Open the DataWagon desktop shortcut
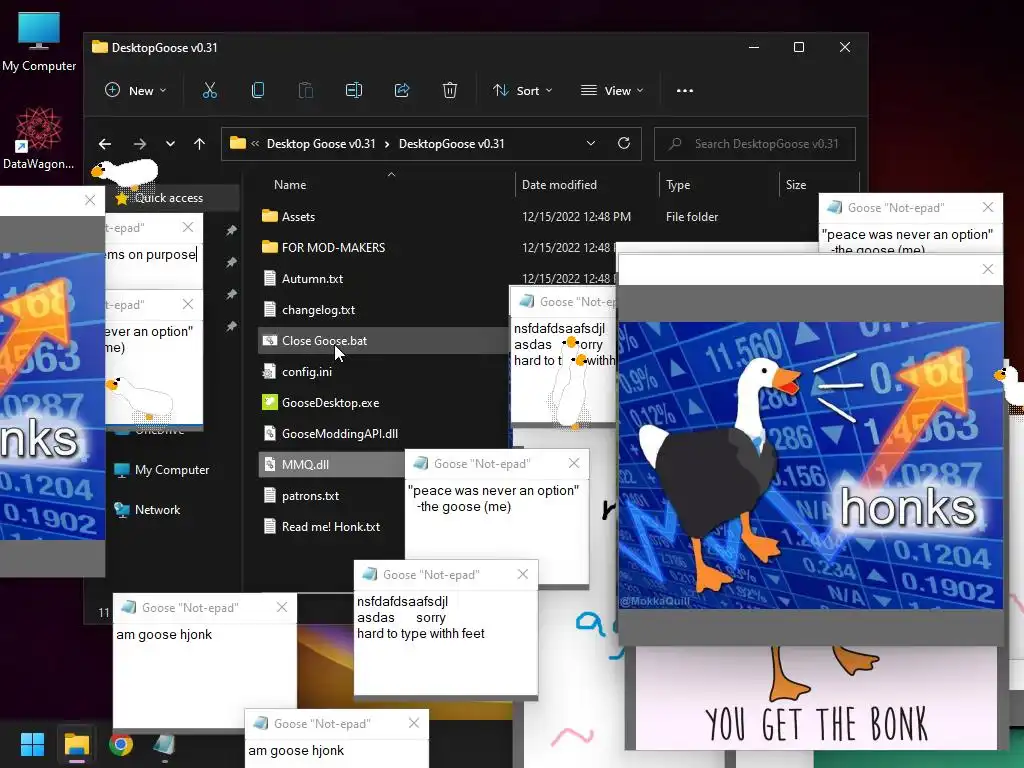Viewport: 1024px width, 768px height. tap(39, 138)
